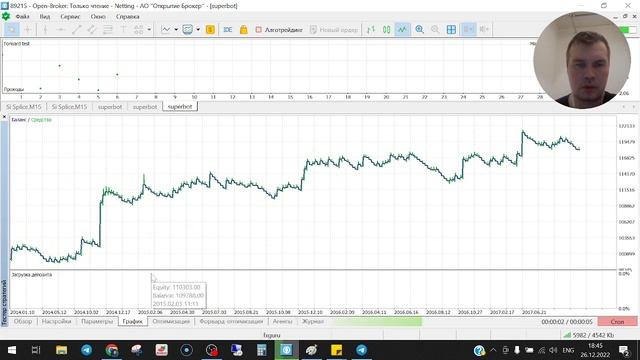Open the chart templates icon

[x=187, y=29]
